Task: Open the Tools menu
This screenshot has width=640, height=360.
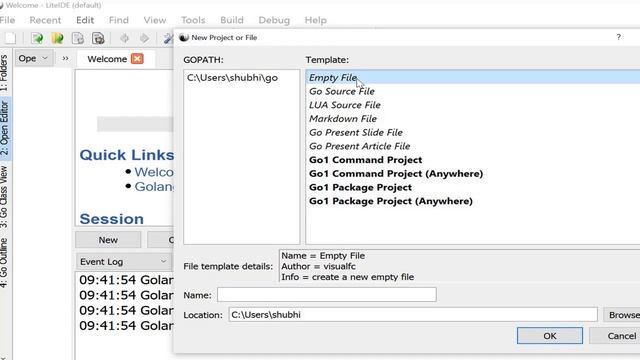Action: tap(193, 20)
